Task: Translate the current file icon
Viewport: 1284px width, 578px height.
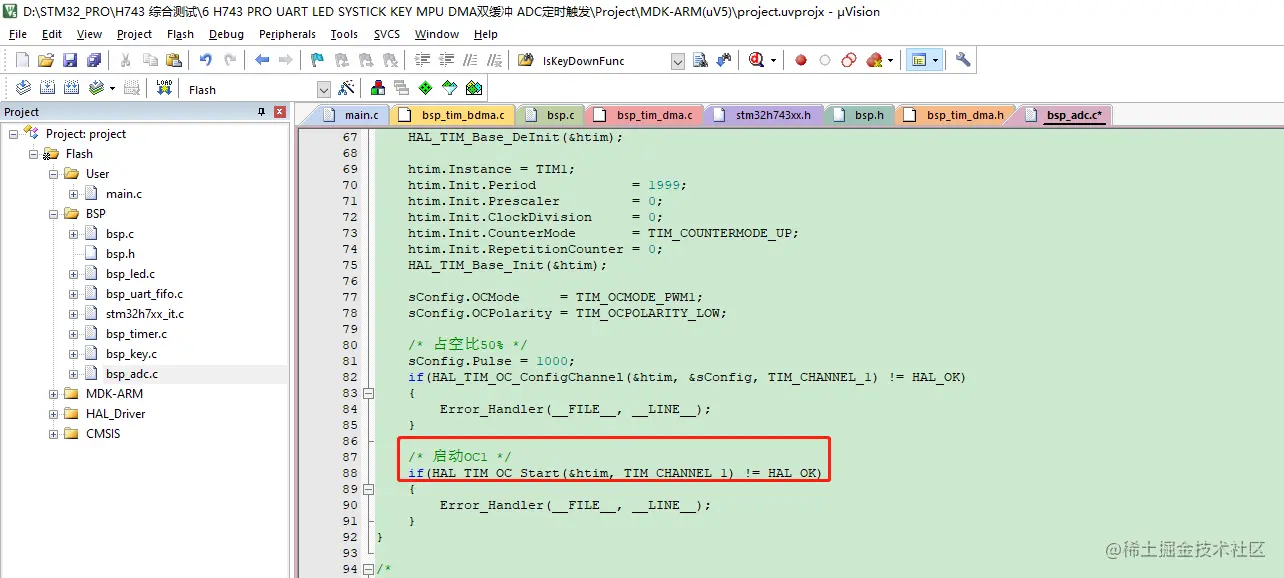Action: tap(23, 88)
